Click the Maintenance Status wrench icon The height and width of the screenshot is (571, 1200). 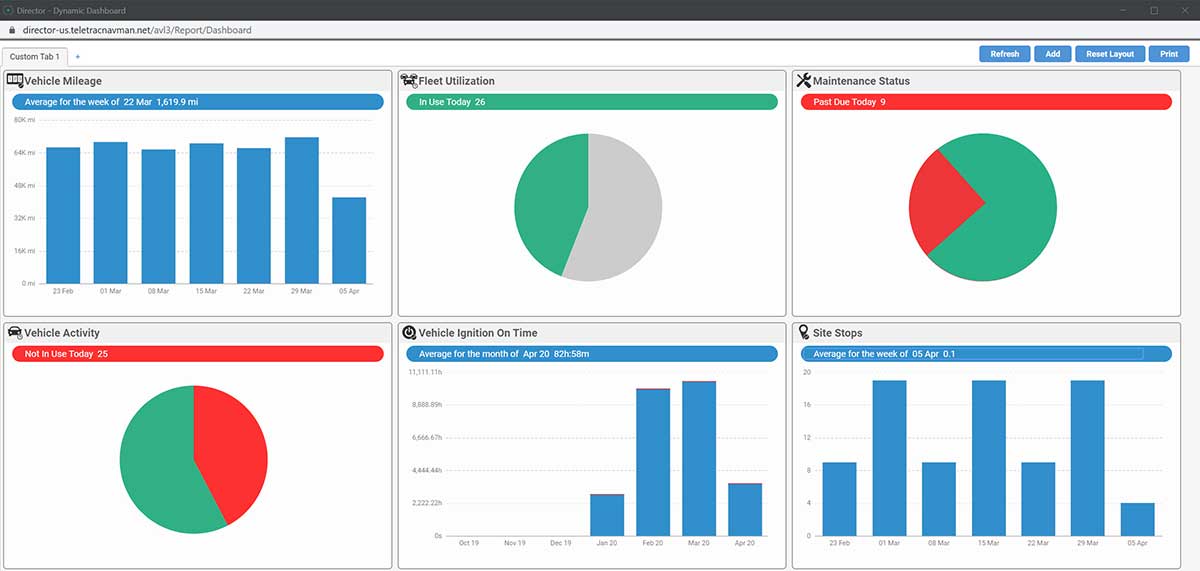(803, 80)
